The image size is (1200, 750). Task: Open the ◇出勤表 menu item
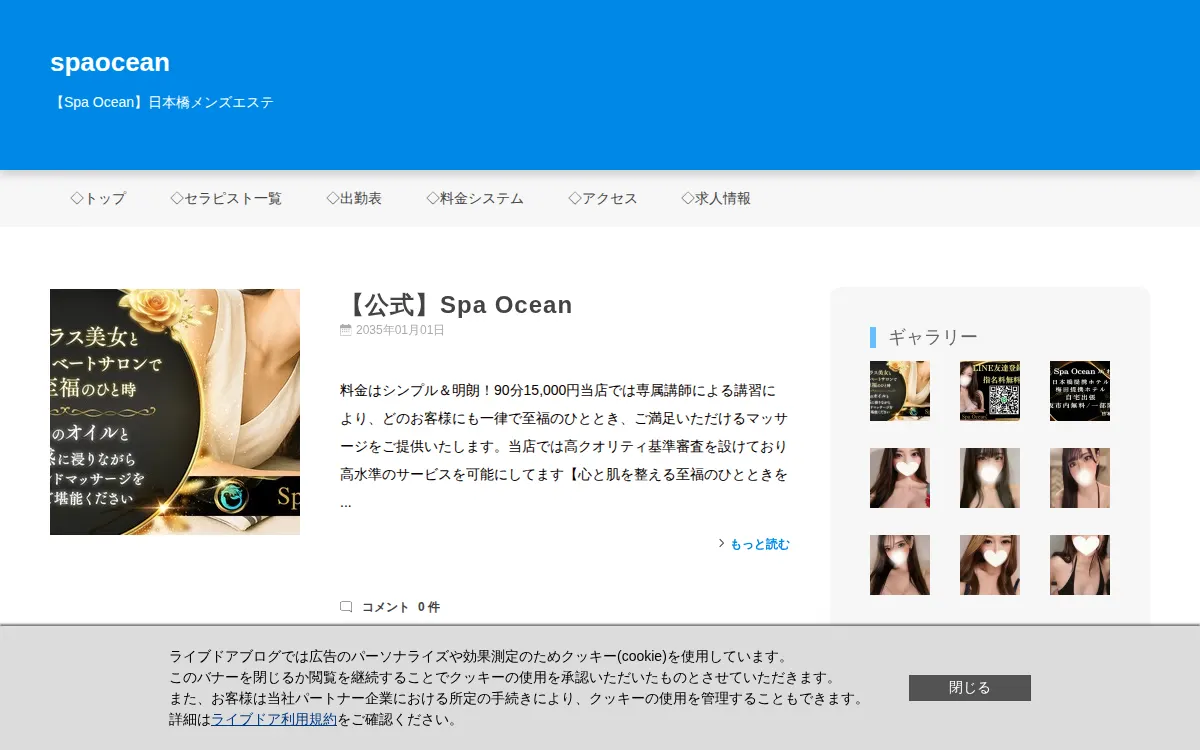point(354,198)
